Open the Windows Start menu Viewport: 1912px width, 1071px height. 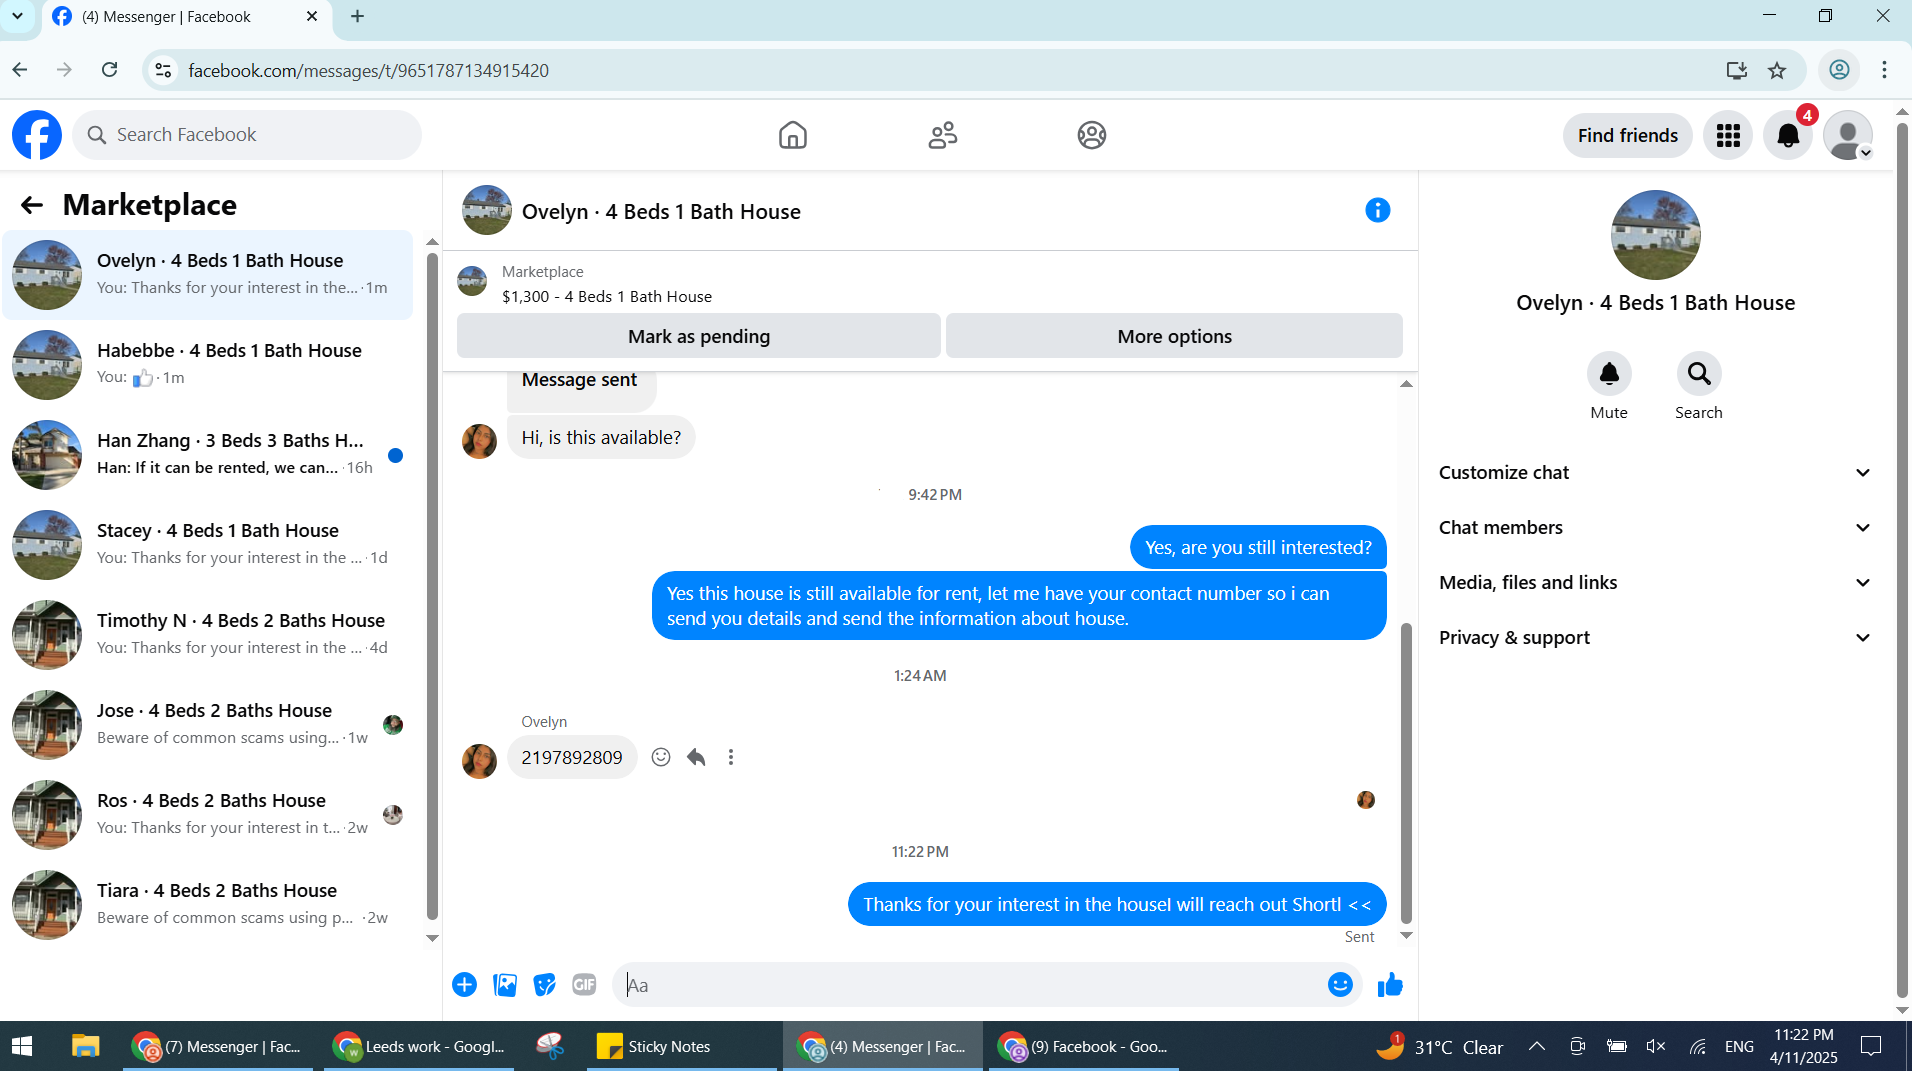click(22, 1047)
